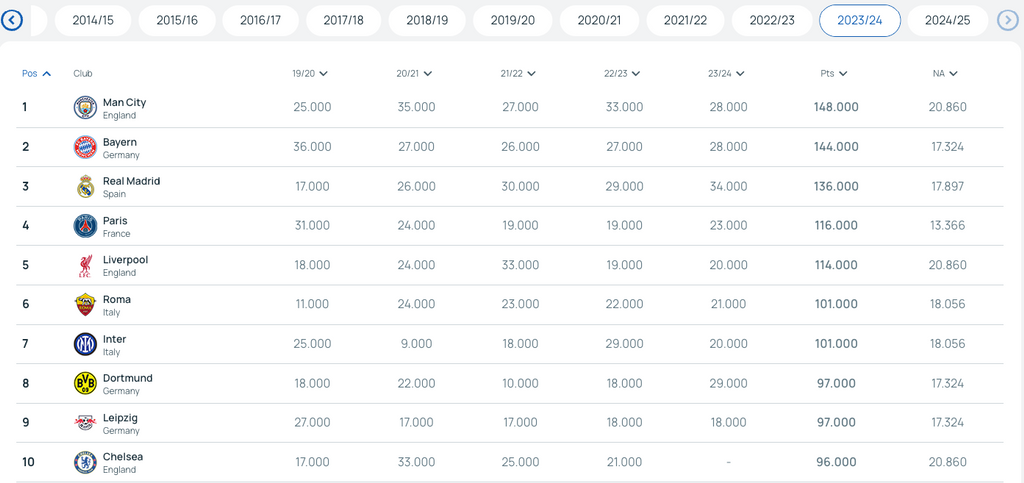Click the Liverpool club crest icon
The width and height of the screenshot is (1024, 483).
pyautogui.click(x=85, y=265)
